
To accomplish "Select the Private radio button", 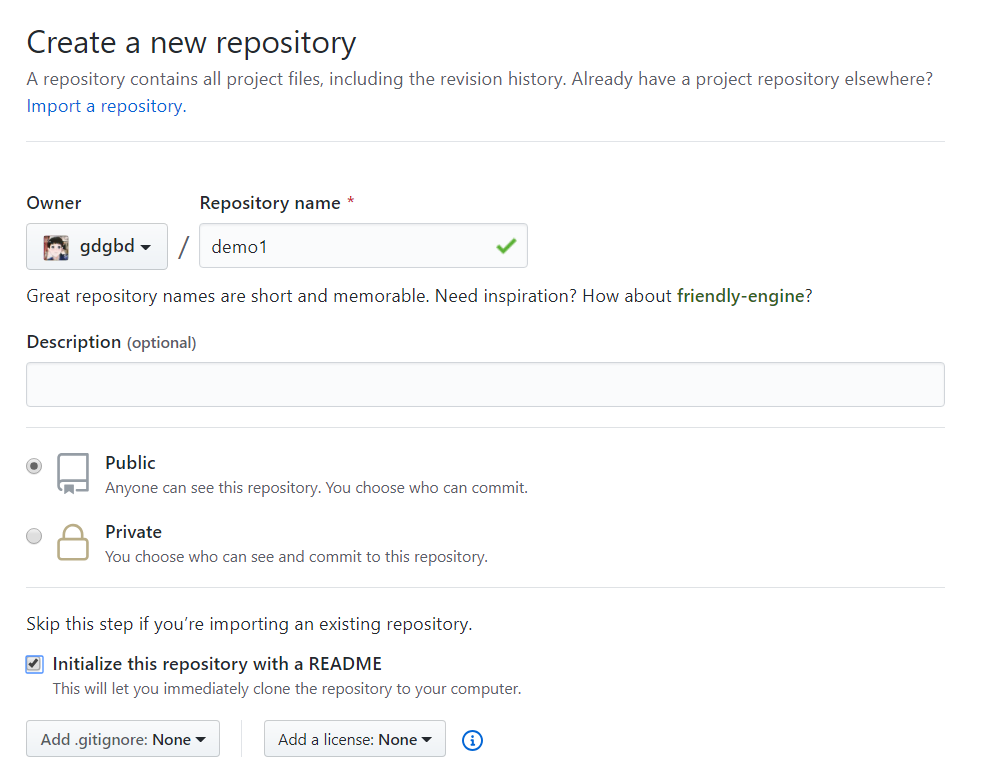I will click(x=34, y=536).
